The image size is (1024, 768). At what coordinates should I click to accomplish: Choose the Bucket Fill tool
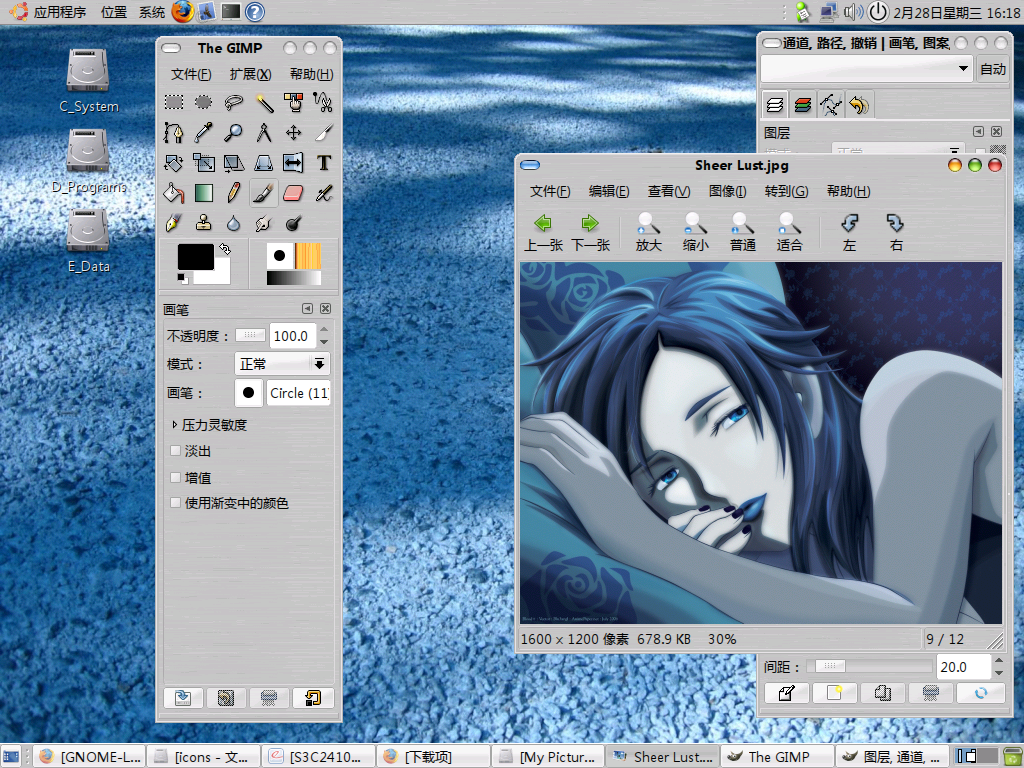pyautogui.click(x=174, y=193)
